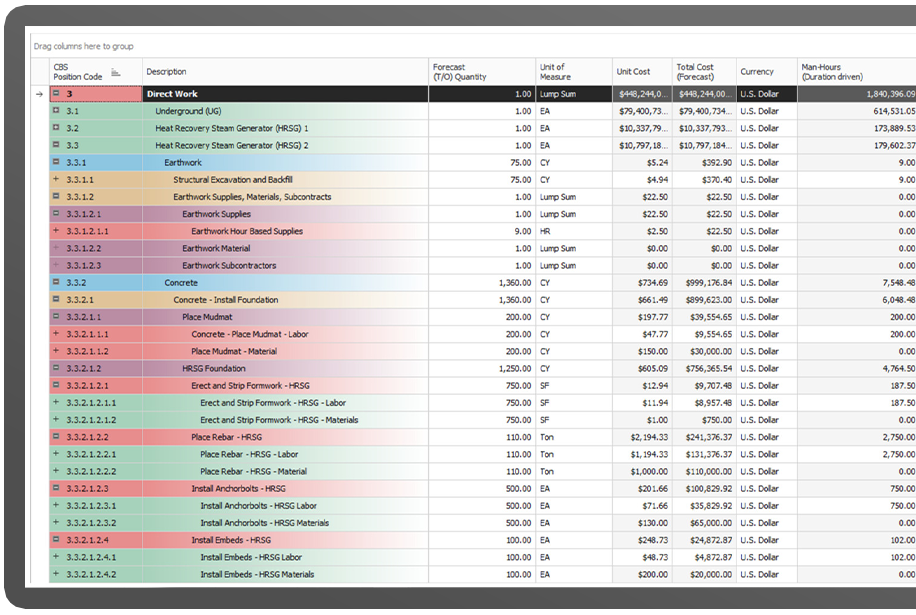Click the 'Drag columns here to group' panel
The image size is (916, 615).
[473, 46]
